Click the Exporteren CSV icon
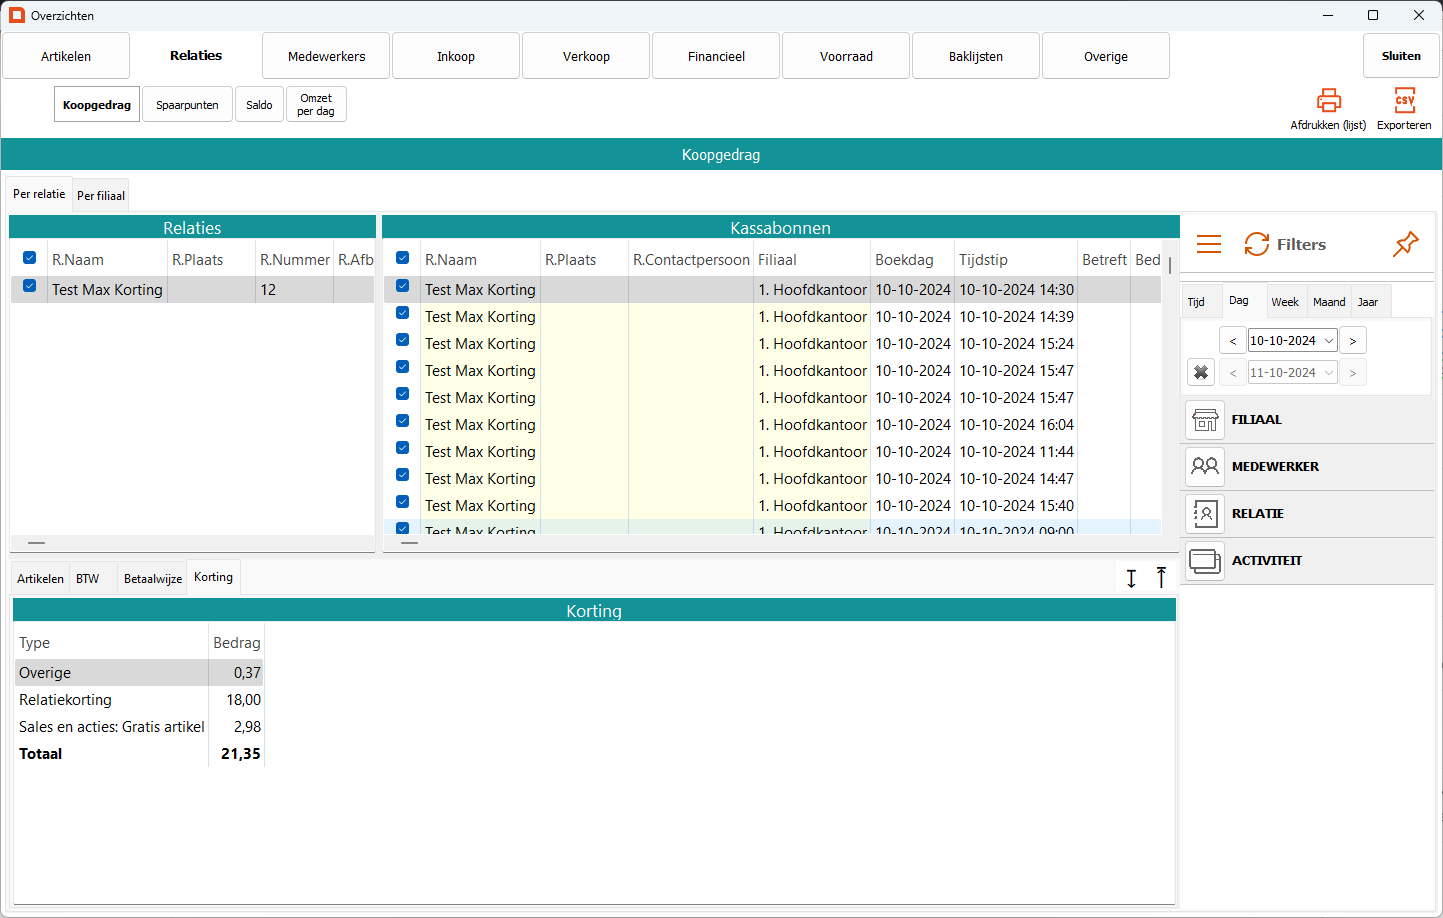 click(1404, 100)
